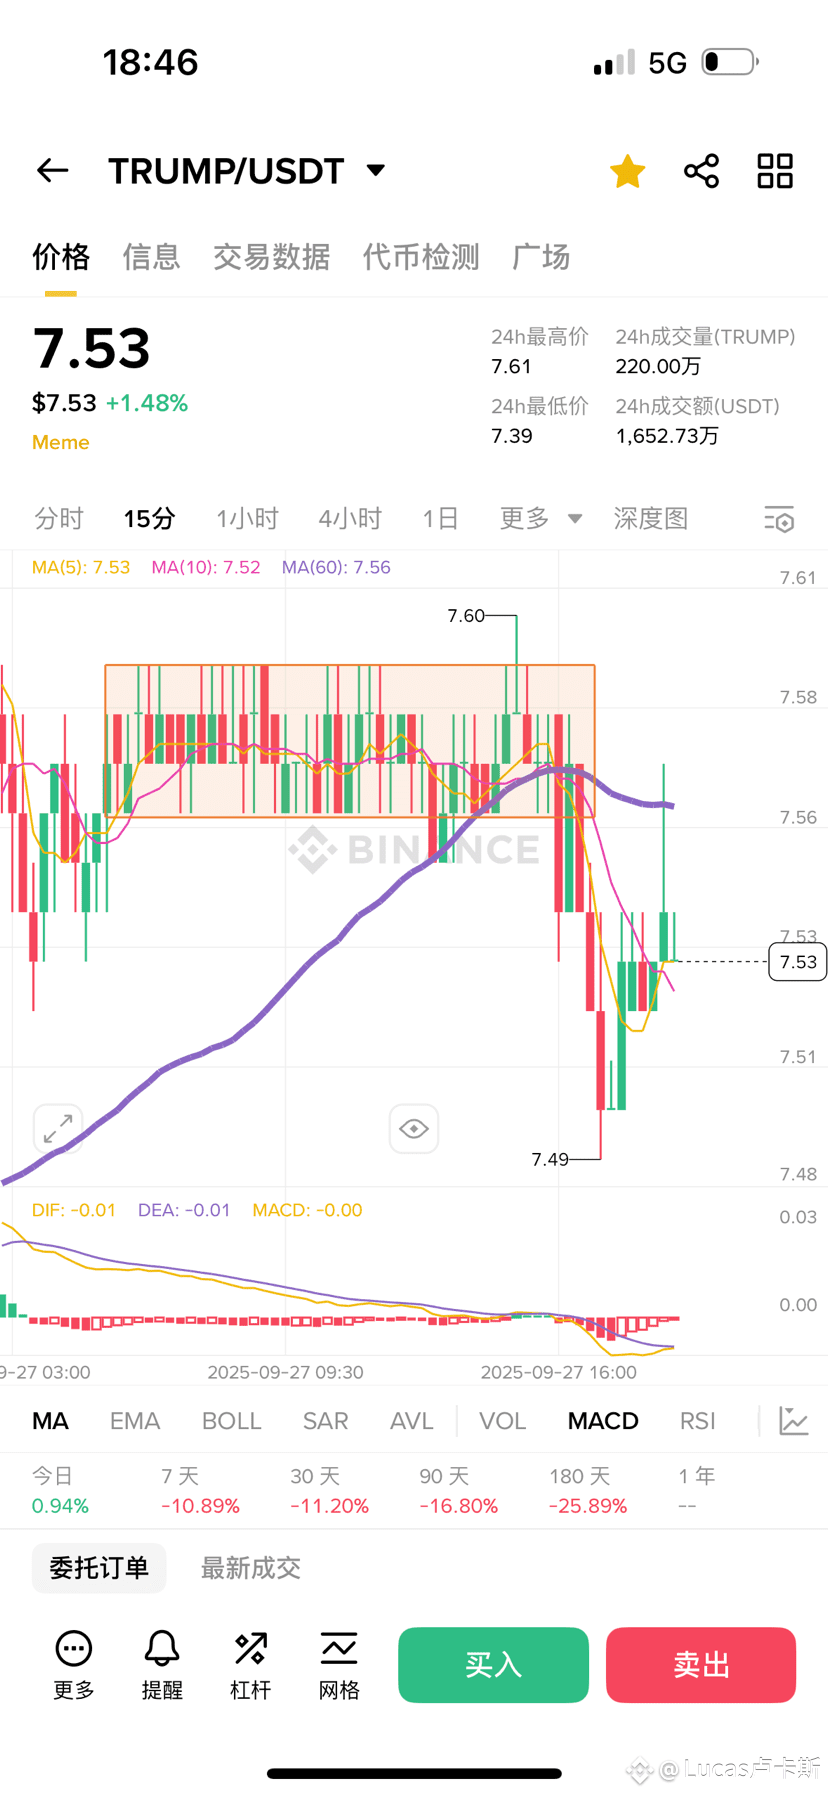Select the 分时 chart interval

coord(59,518)
